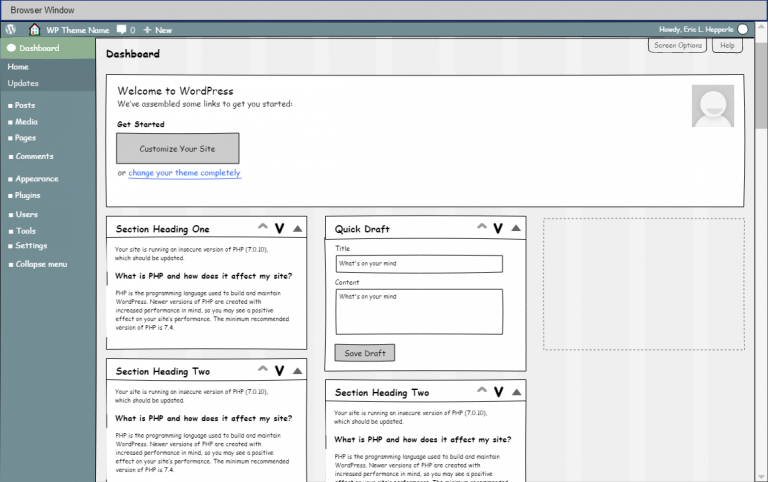Click New in the admin bar

(164, 30)
